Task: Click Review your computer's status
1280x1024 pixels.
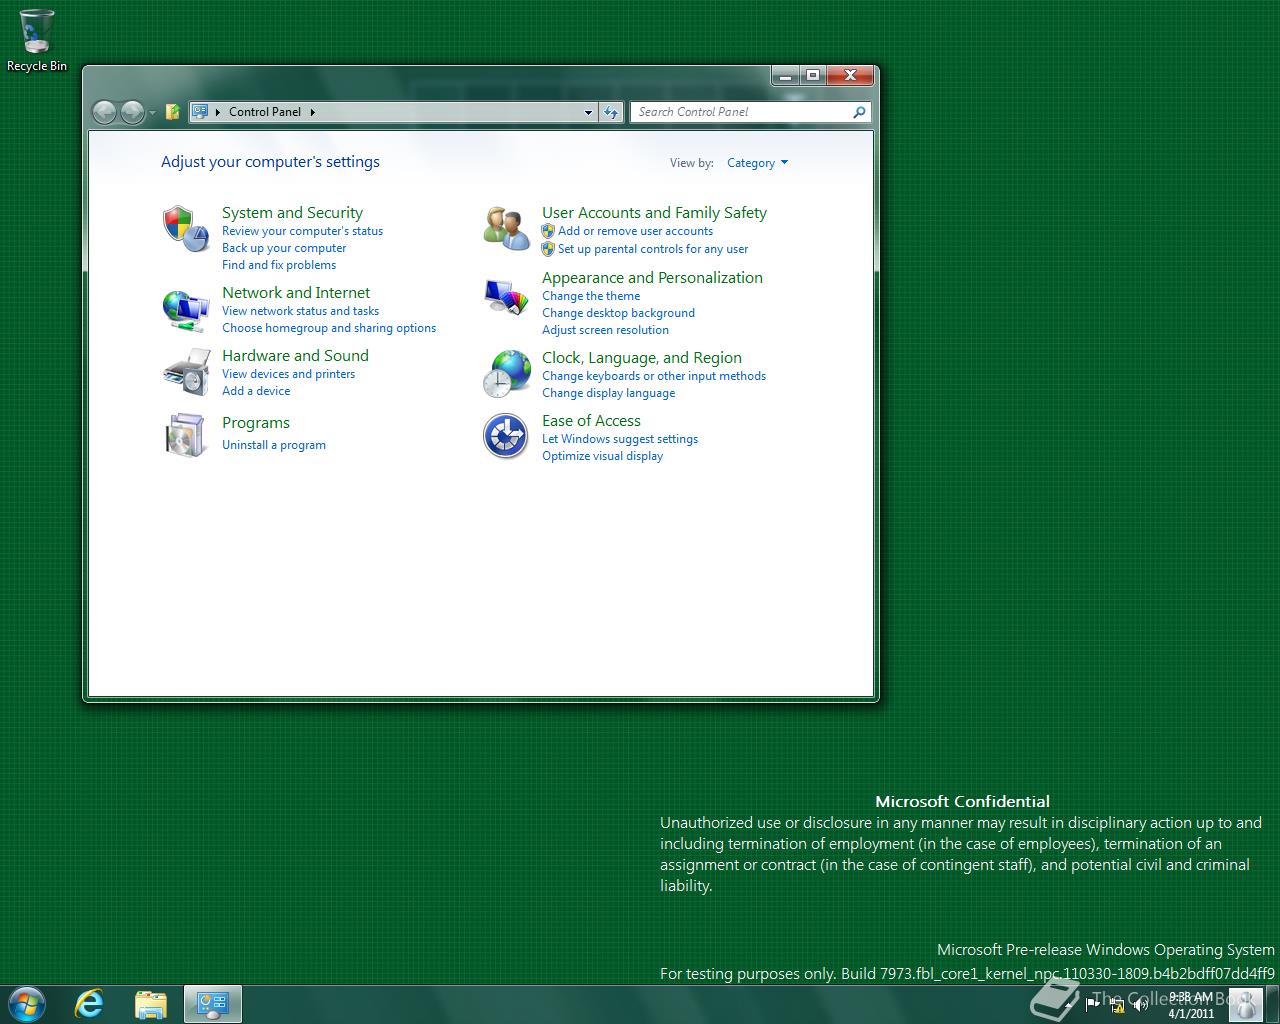Action: coord(302,231)
